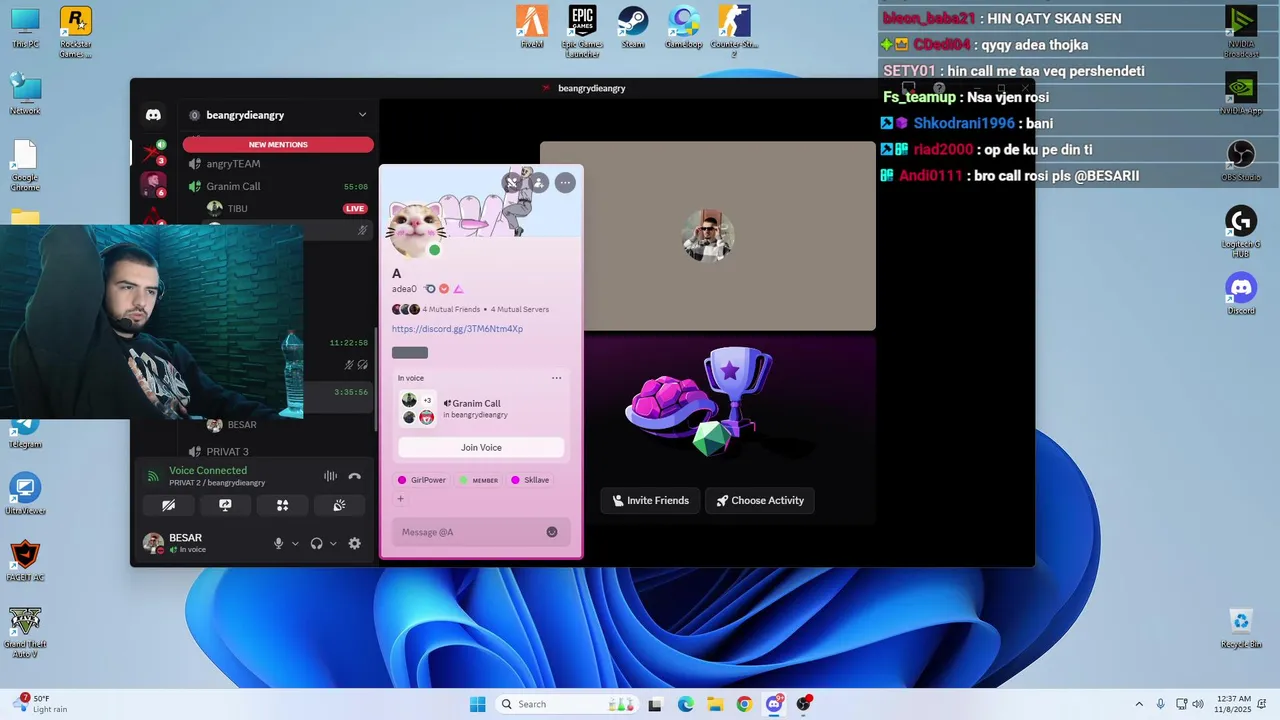Open In voice section options menu
Viewport: 1280px width, 720px height.
tap(556, 378)
